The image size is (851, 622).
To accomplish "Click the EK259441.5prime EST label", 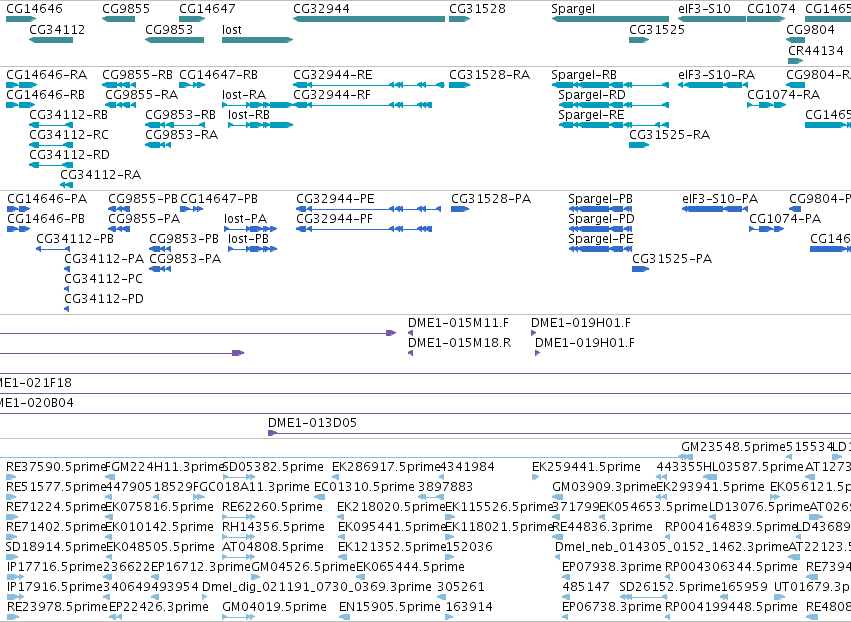I will (587, 467).
